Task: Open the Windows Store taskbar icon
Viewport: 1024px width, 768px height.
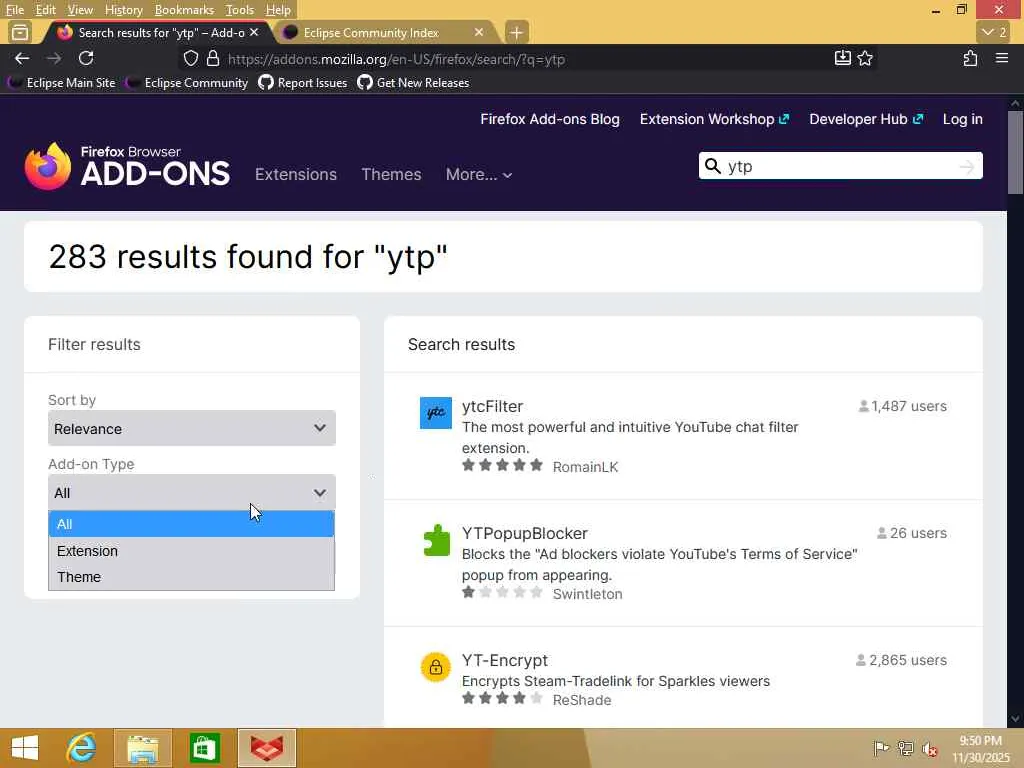Action: point(204,748)
